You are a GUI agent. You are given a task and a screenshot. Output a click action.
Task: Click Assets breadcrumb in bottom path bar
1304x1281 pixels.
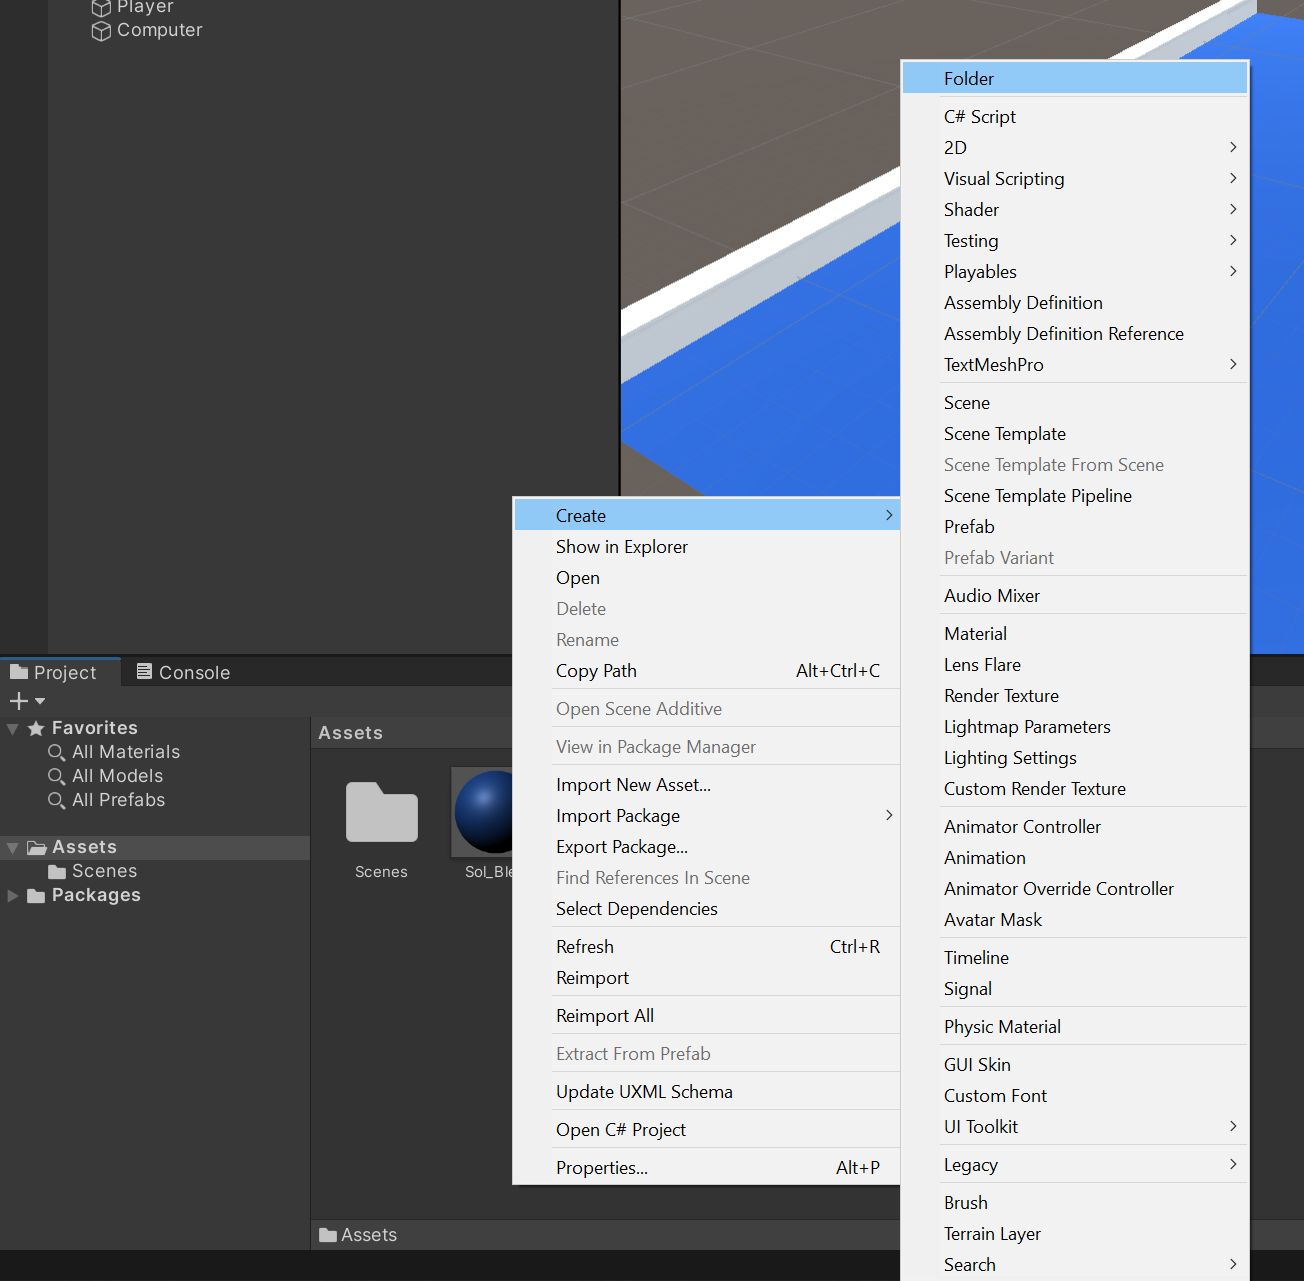click(369, 1235)
